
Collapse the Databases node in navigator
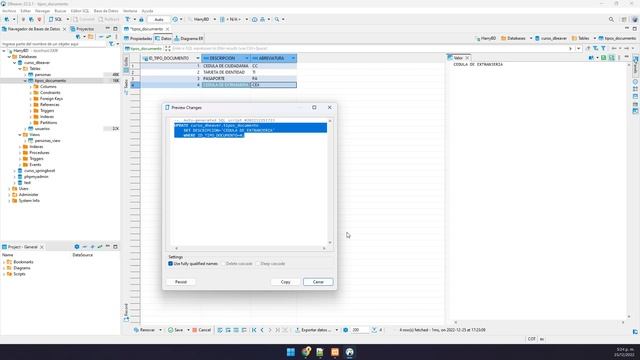click(9, 57)
